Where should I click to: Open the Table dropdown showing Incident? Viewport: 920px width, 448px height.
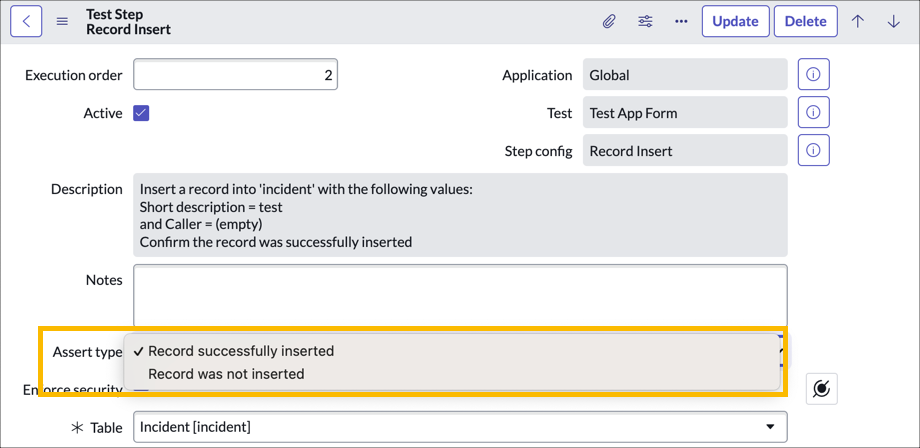pyautogui.click(x=460, y=427)
